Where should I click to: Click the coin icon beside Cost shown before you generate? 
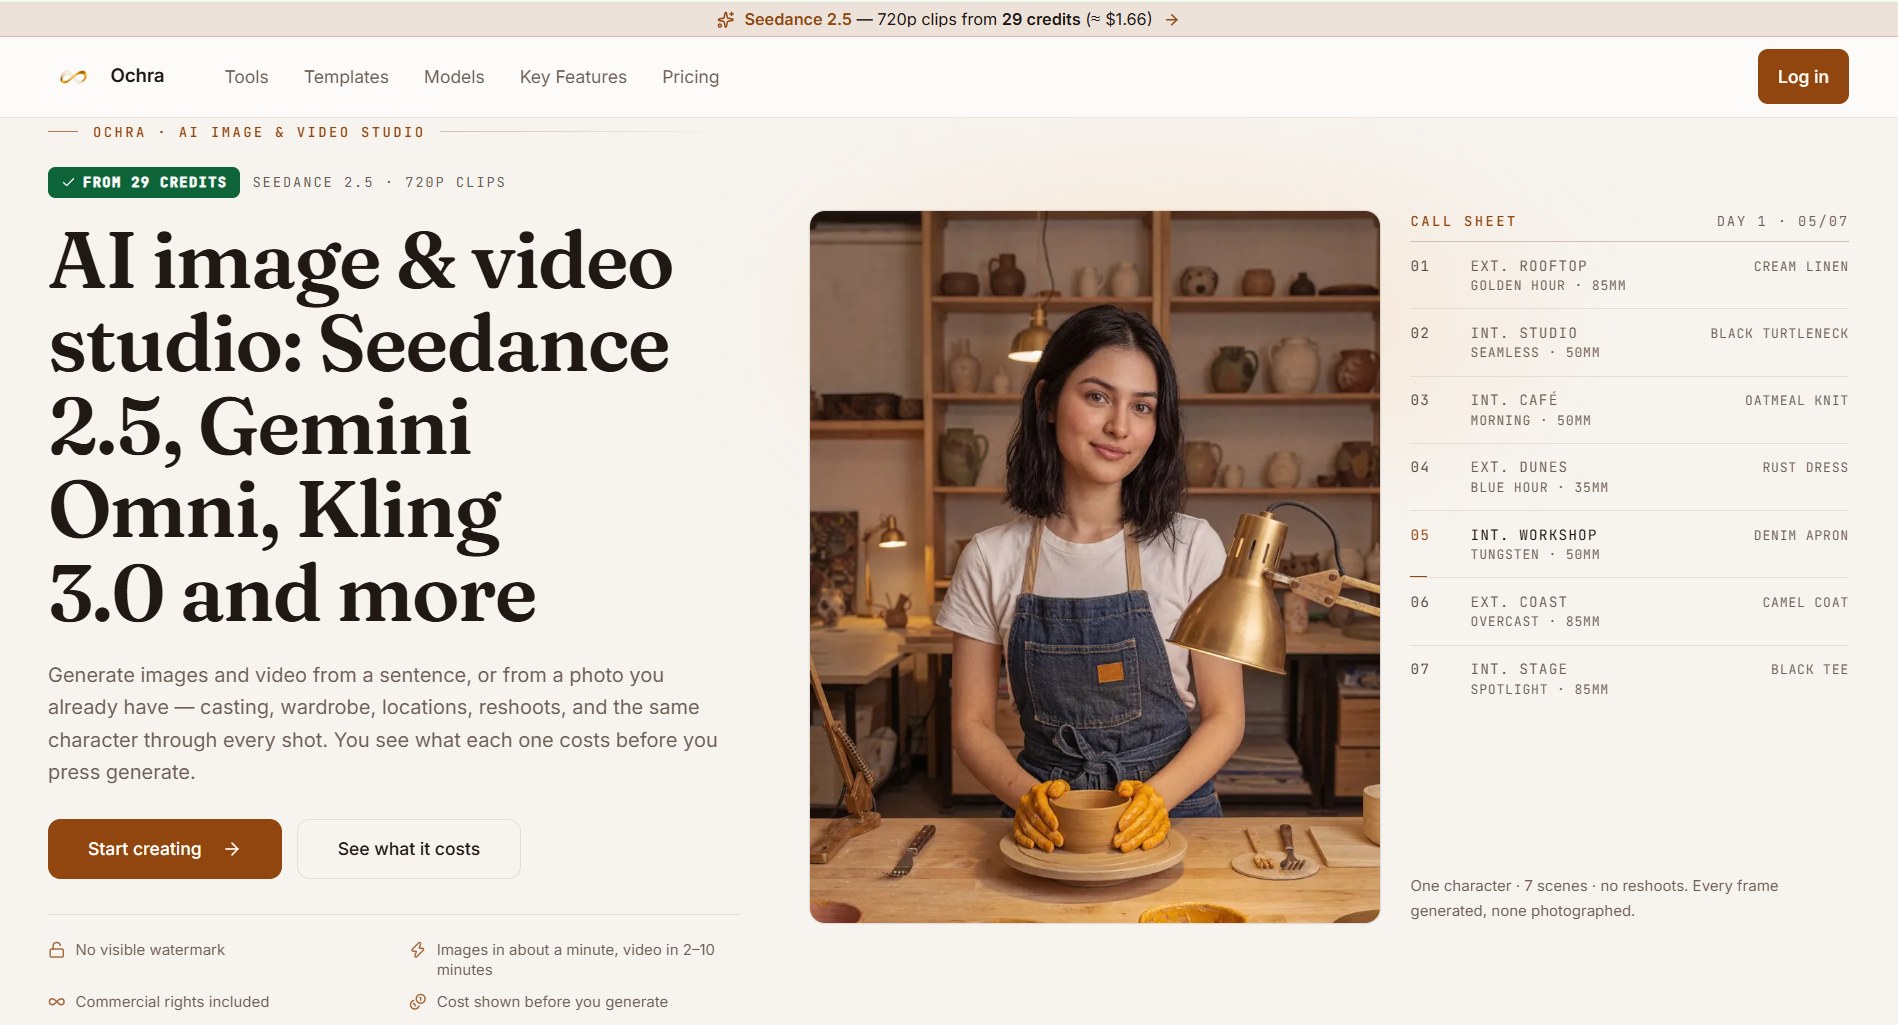tap(418, 1002)
